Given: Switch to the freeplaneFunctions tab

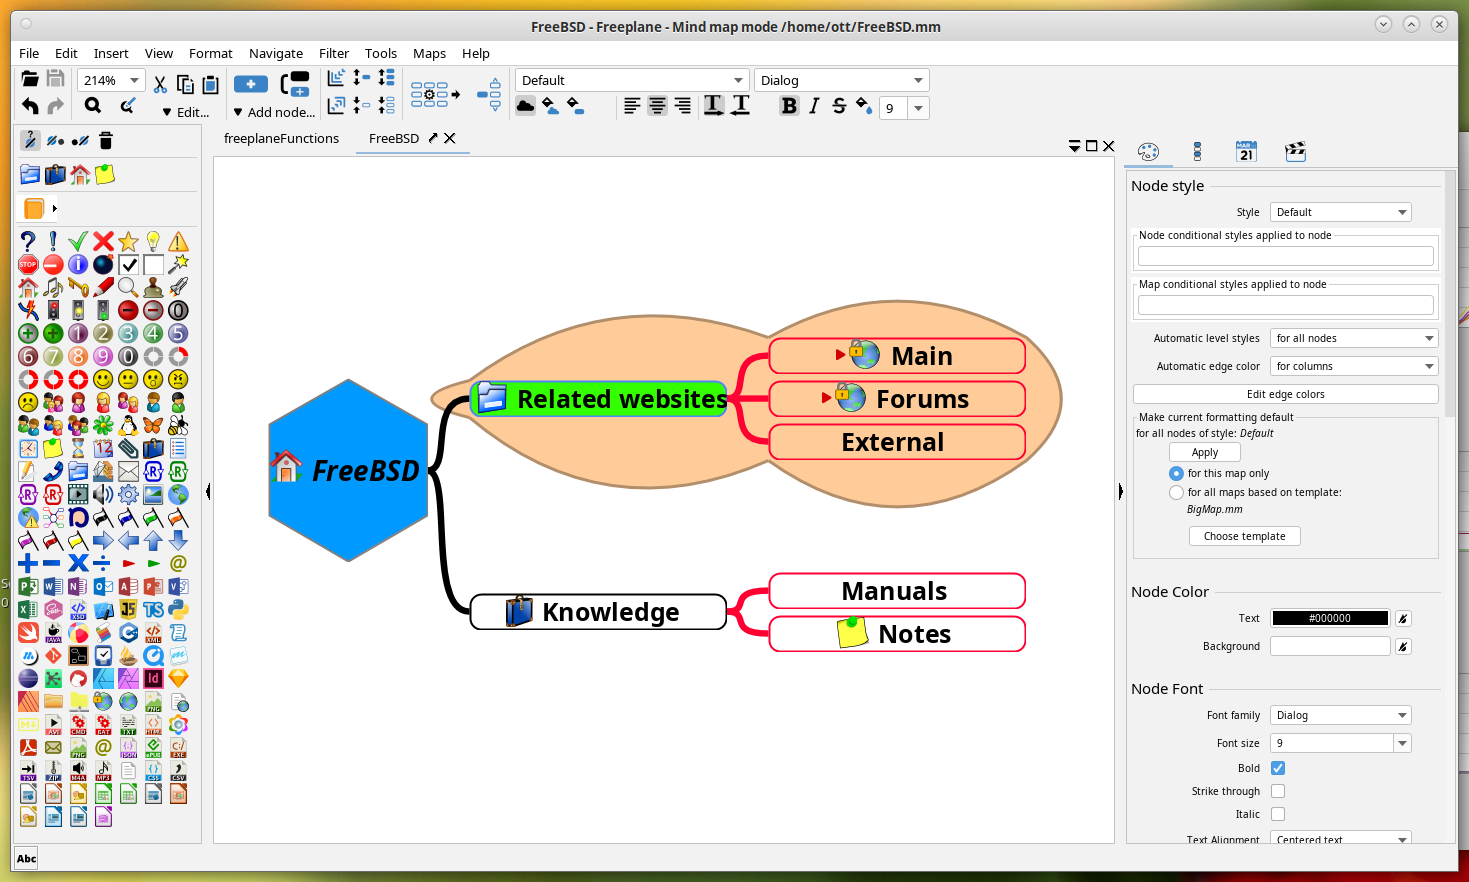Looking at the screenshot, I should (281, 138).
